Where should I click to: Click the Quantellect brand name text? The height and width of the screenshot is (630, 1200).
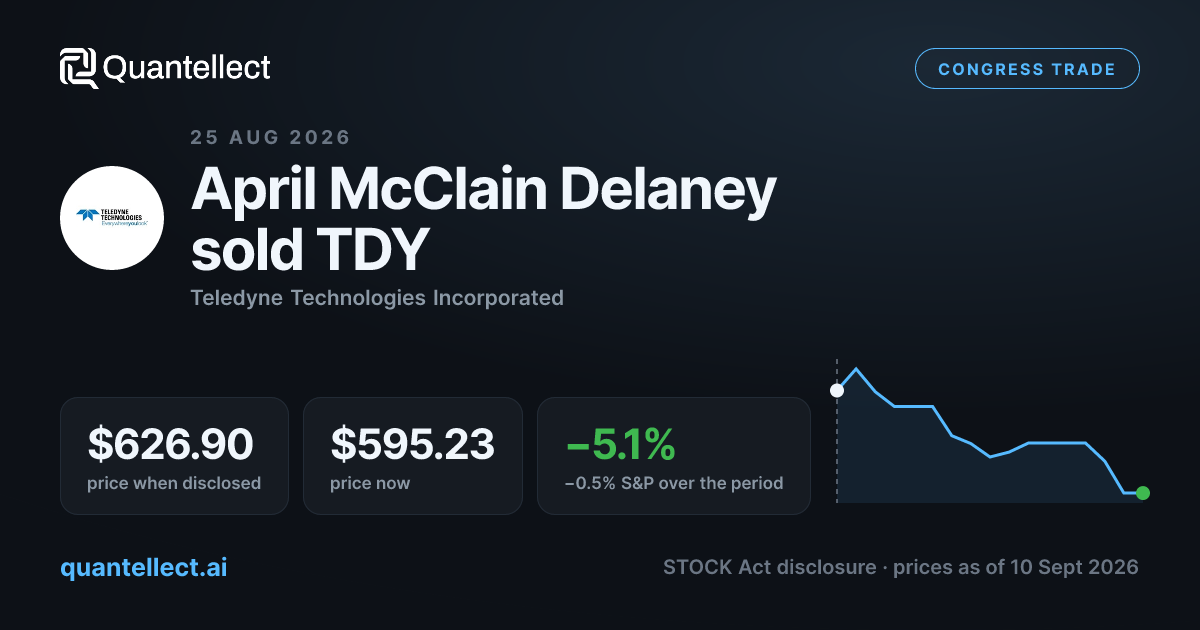pyautogui.click(x=187, y=68)
